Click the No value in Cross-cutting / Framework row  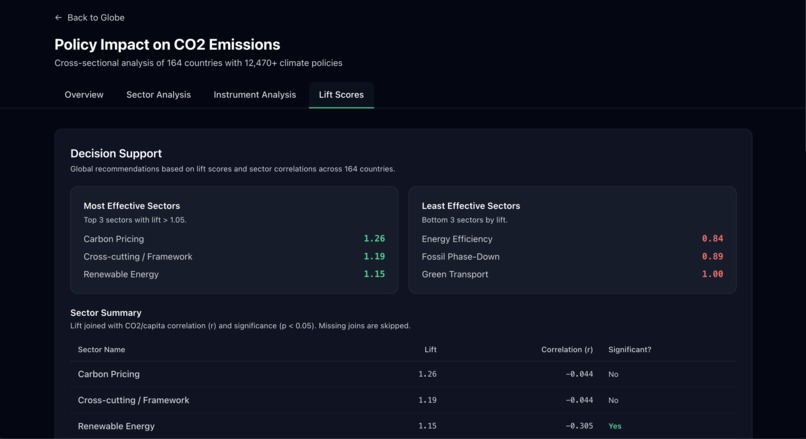[x=613, y=400]
